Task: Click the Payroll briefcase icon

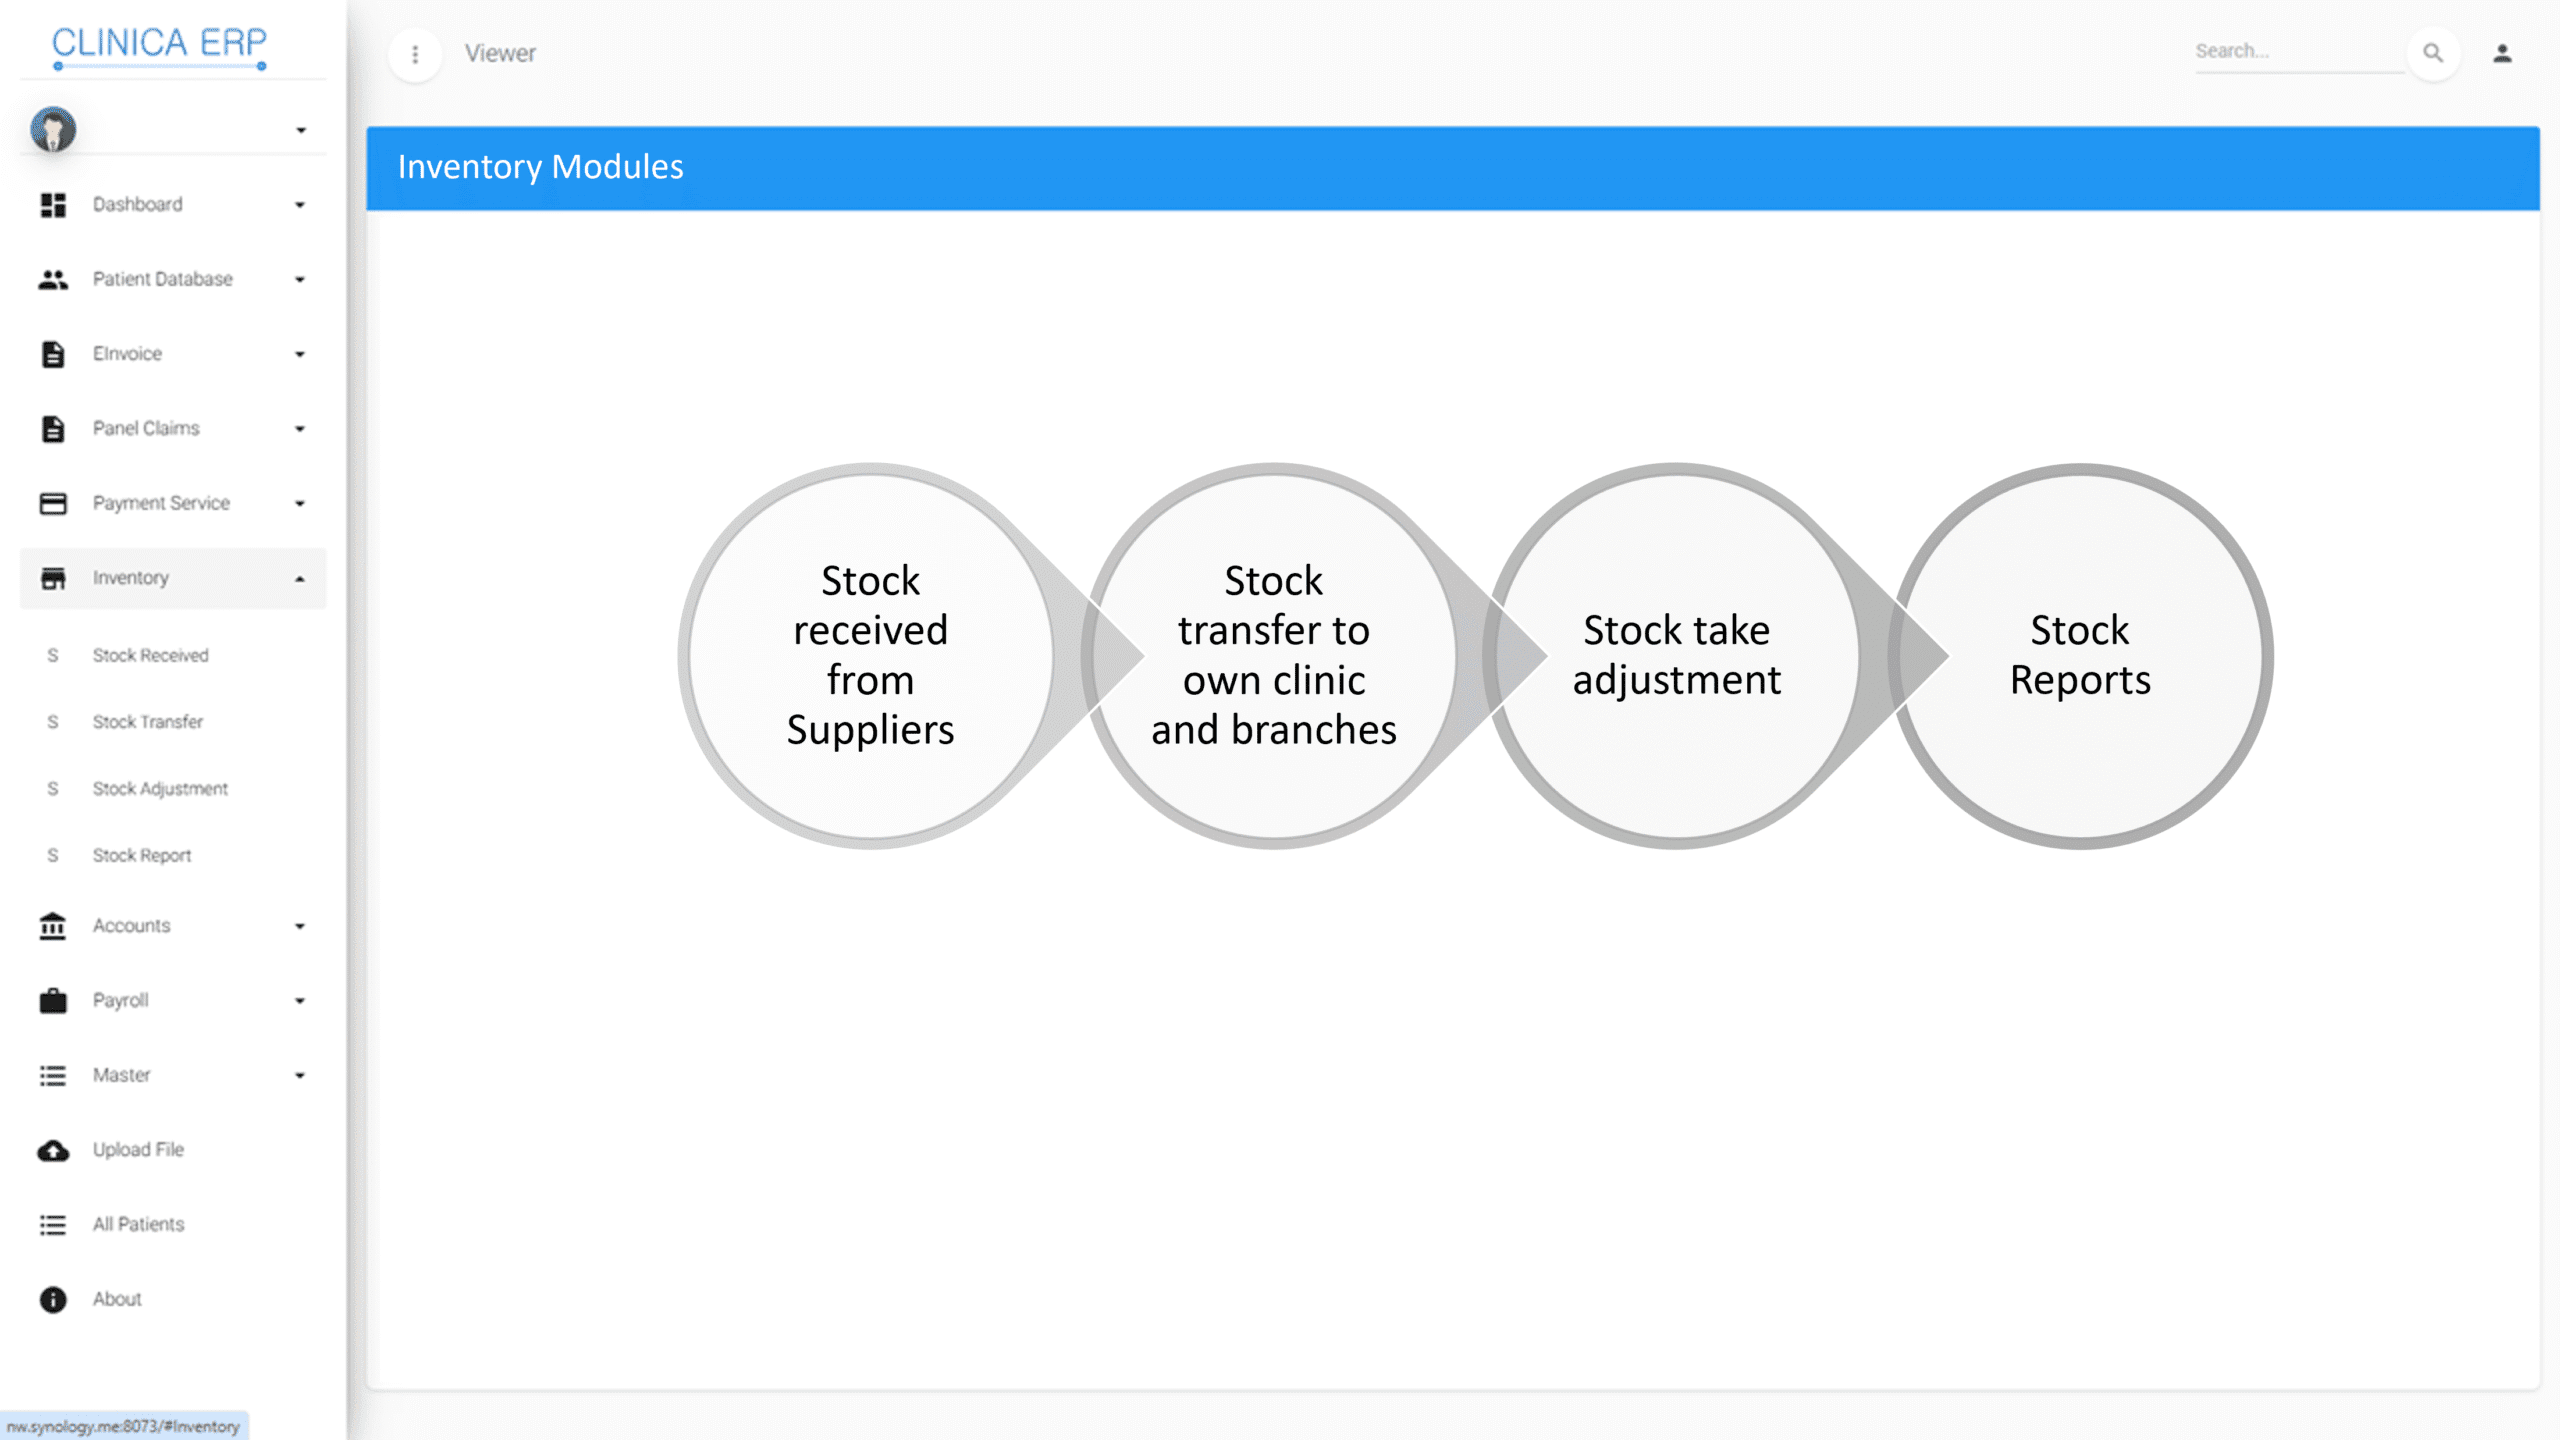Action: tap(53, 1001)
